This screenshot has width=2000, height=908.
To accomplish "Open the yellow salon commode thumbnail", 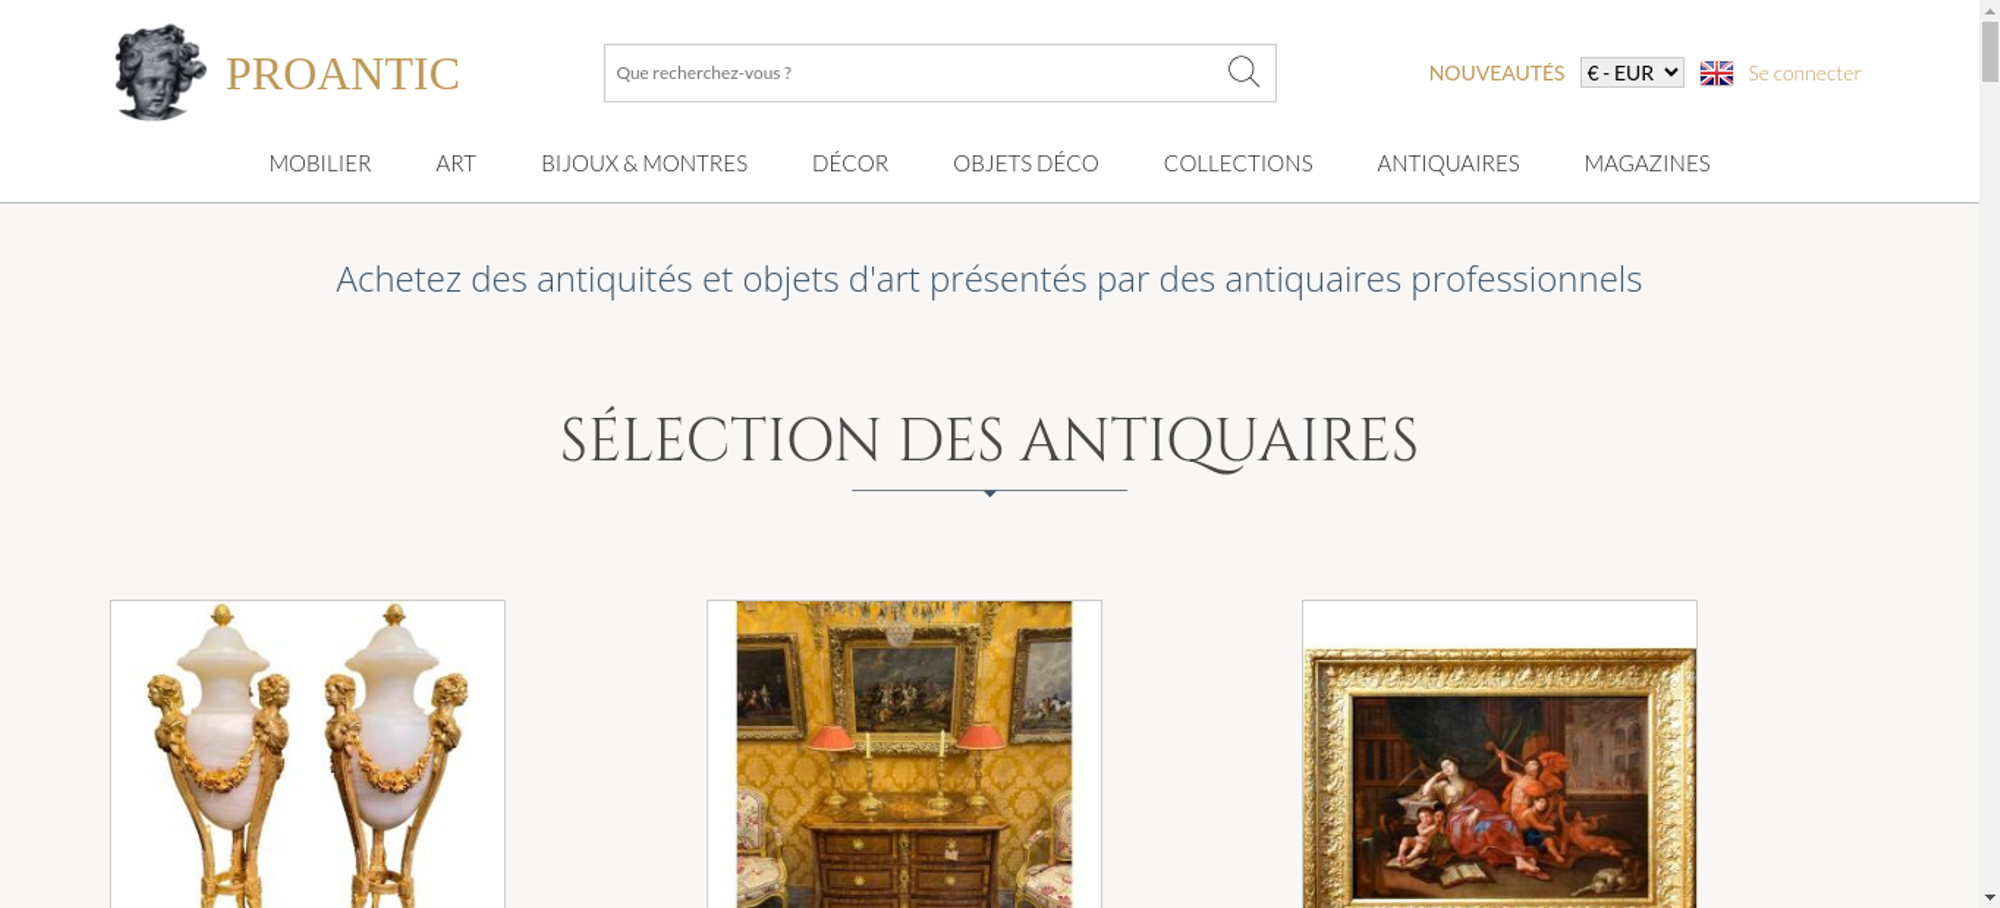I will tap(904, 754).
